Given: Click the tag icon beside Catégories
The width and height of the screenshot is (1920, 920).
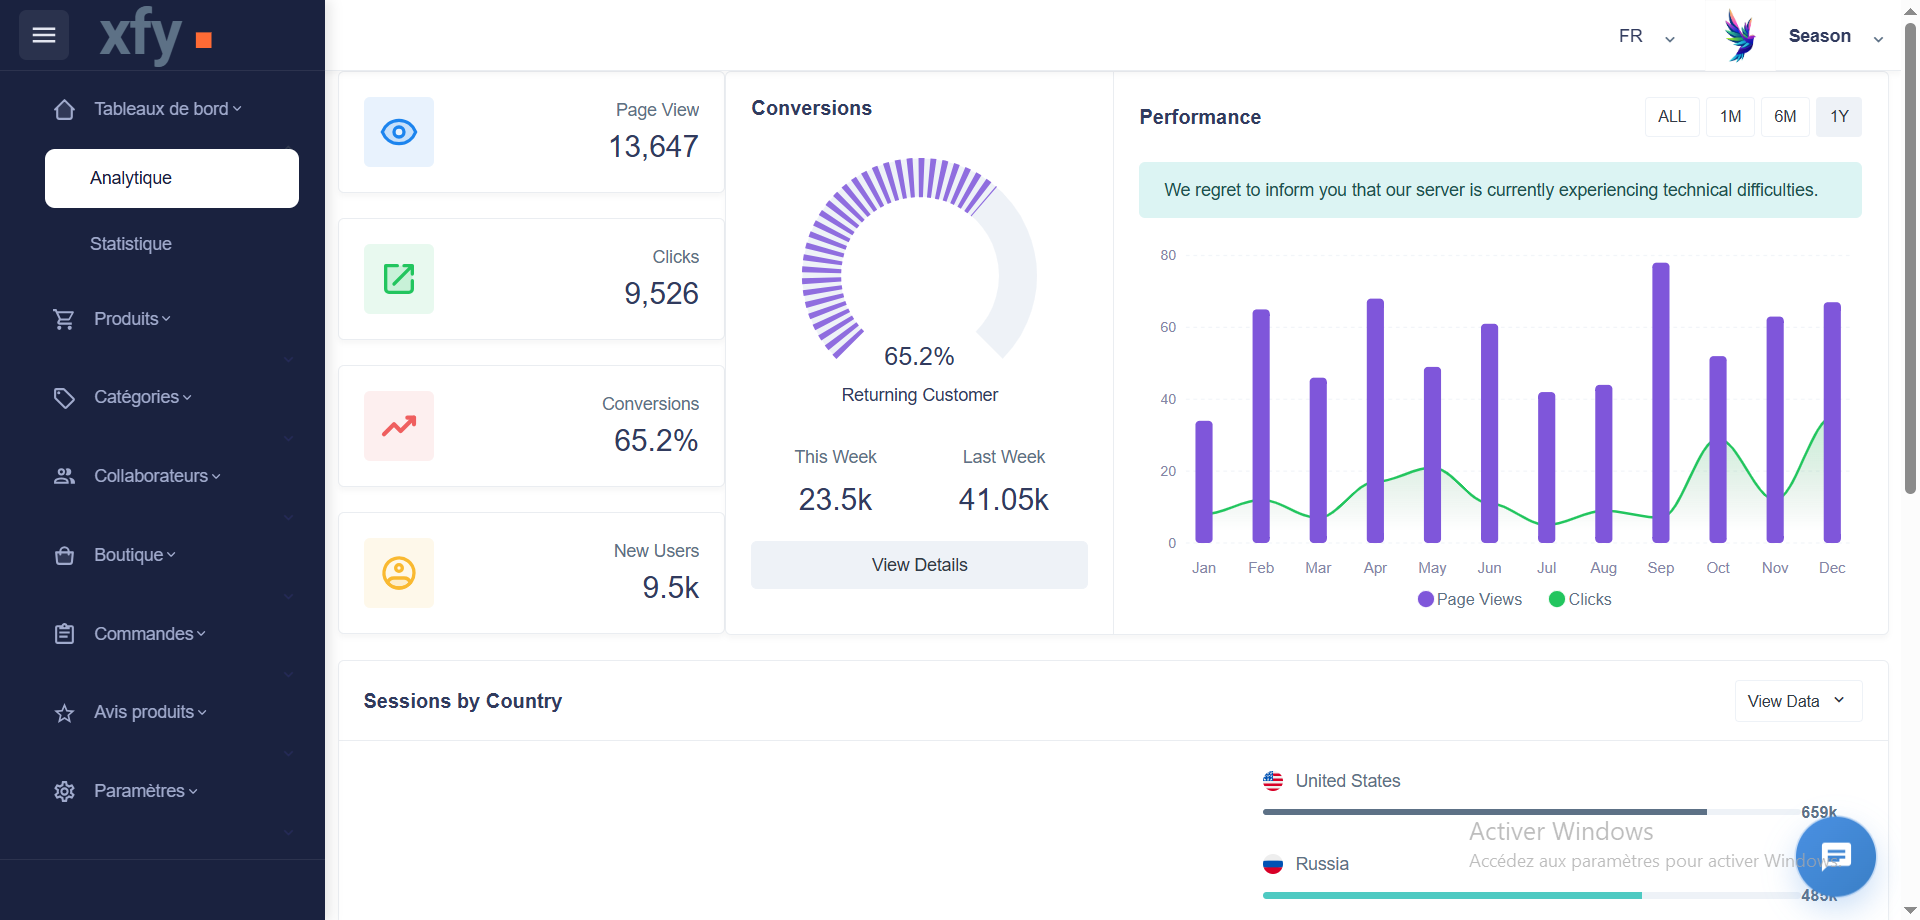Looking at the screenshot, I should tap(64, 398).
